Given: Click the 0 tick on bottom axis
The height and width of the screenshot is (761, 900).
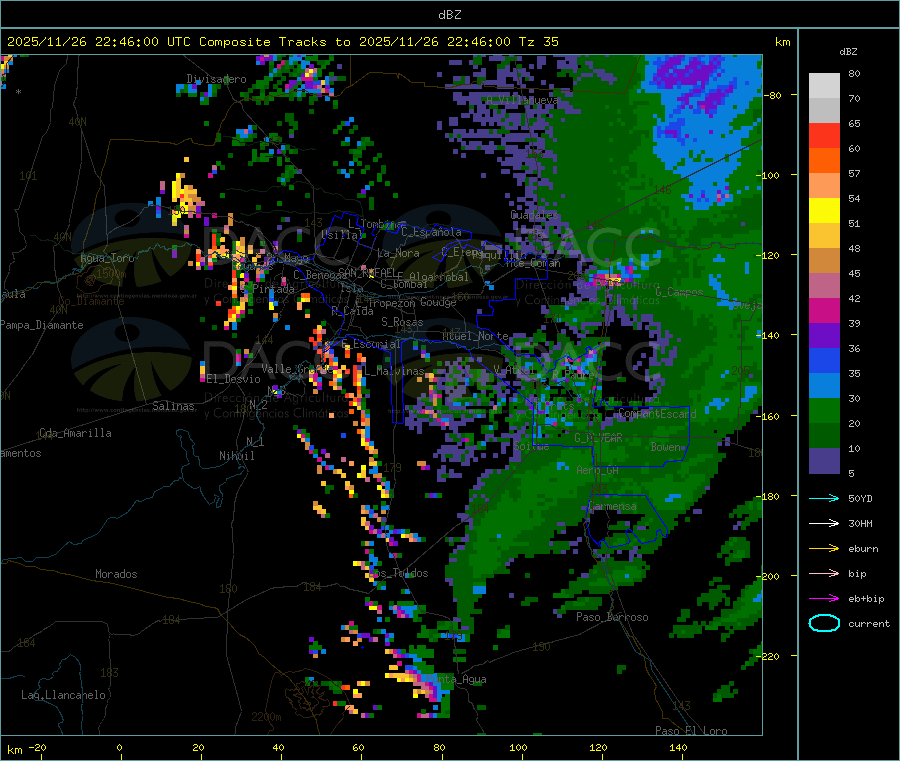Looking at the screenshot, I should click(119, 747).
